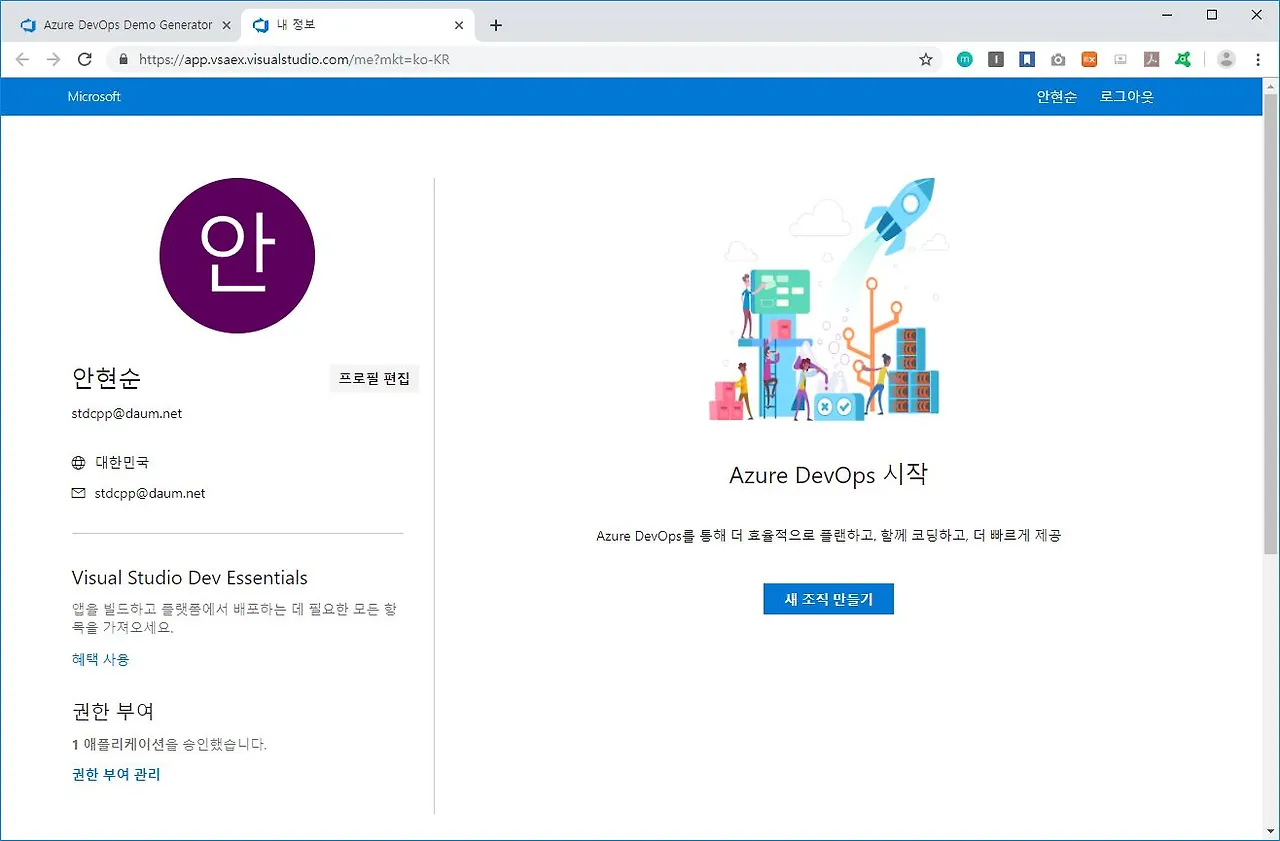The width and height of the screenshot is (1280, 841).
Task: Click the 새 조직 만들기 button
Action: click(828, 599)
